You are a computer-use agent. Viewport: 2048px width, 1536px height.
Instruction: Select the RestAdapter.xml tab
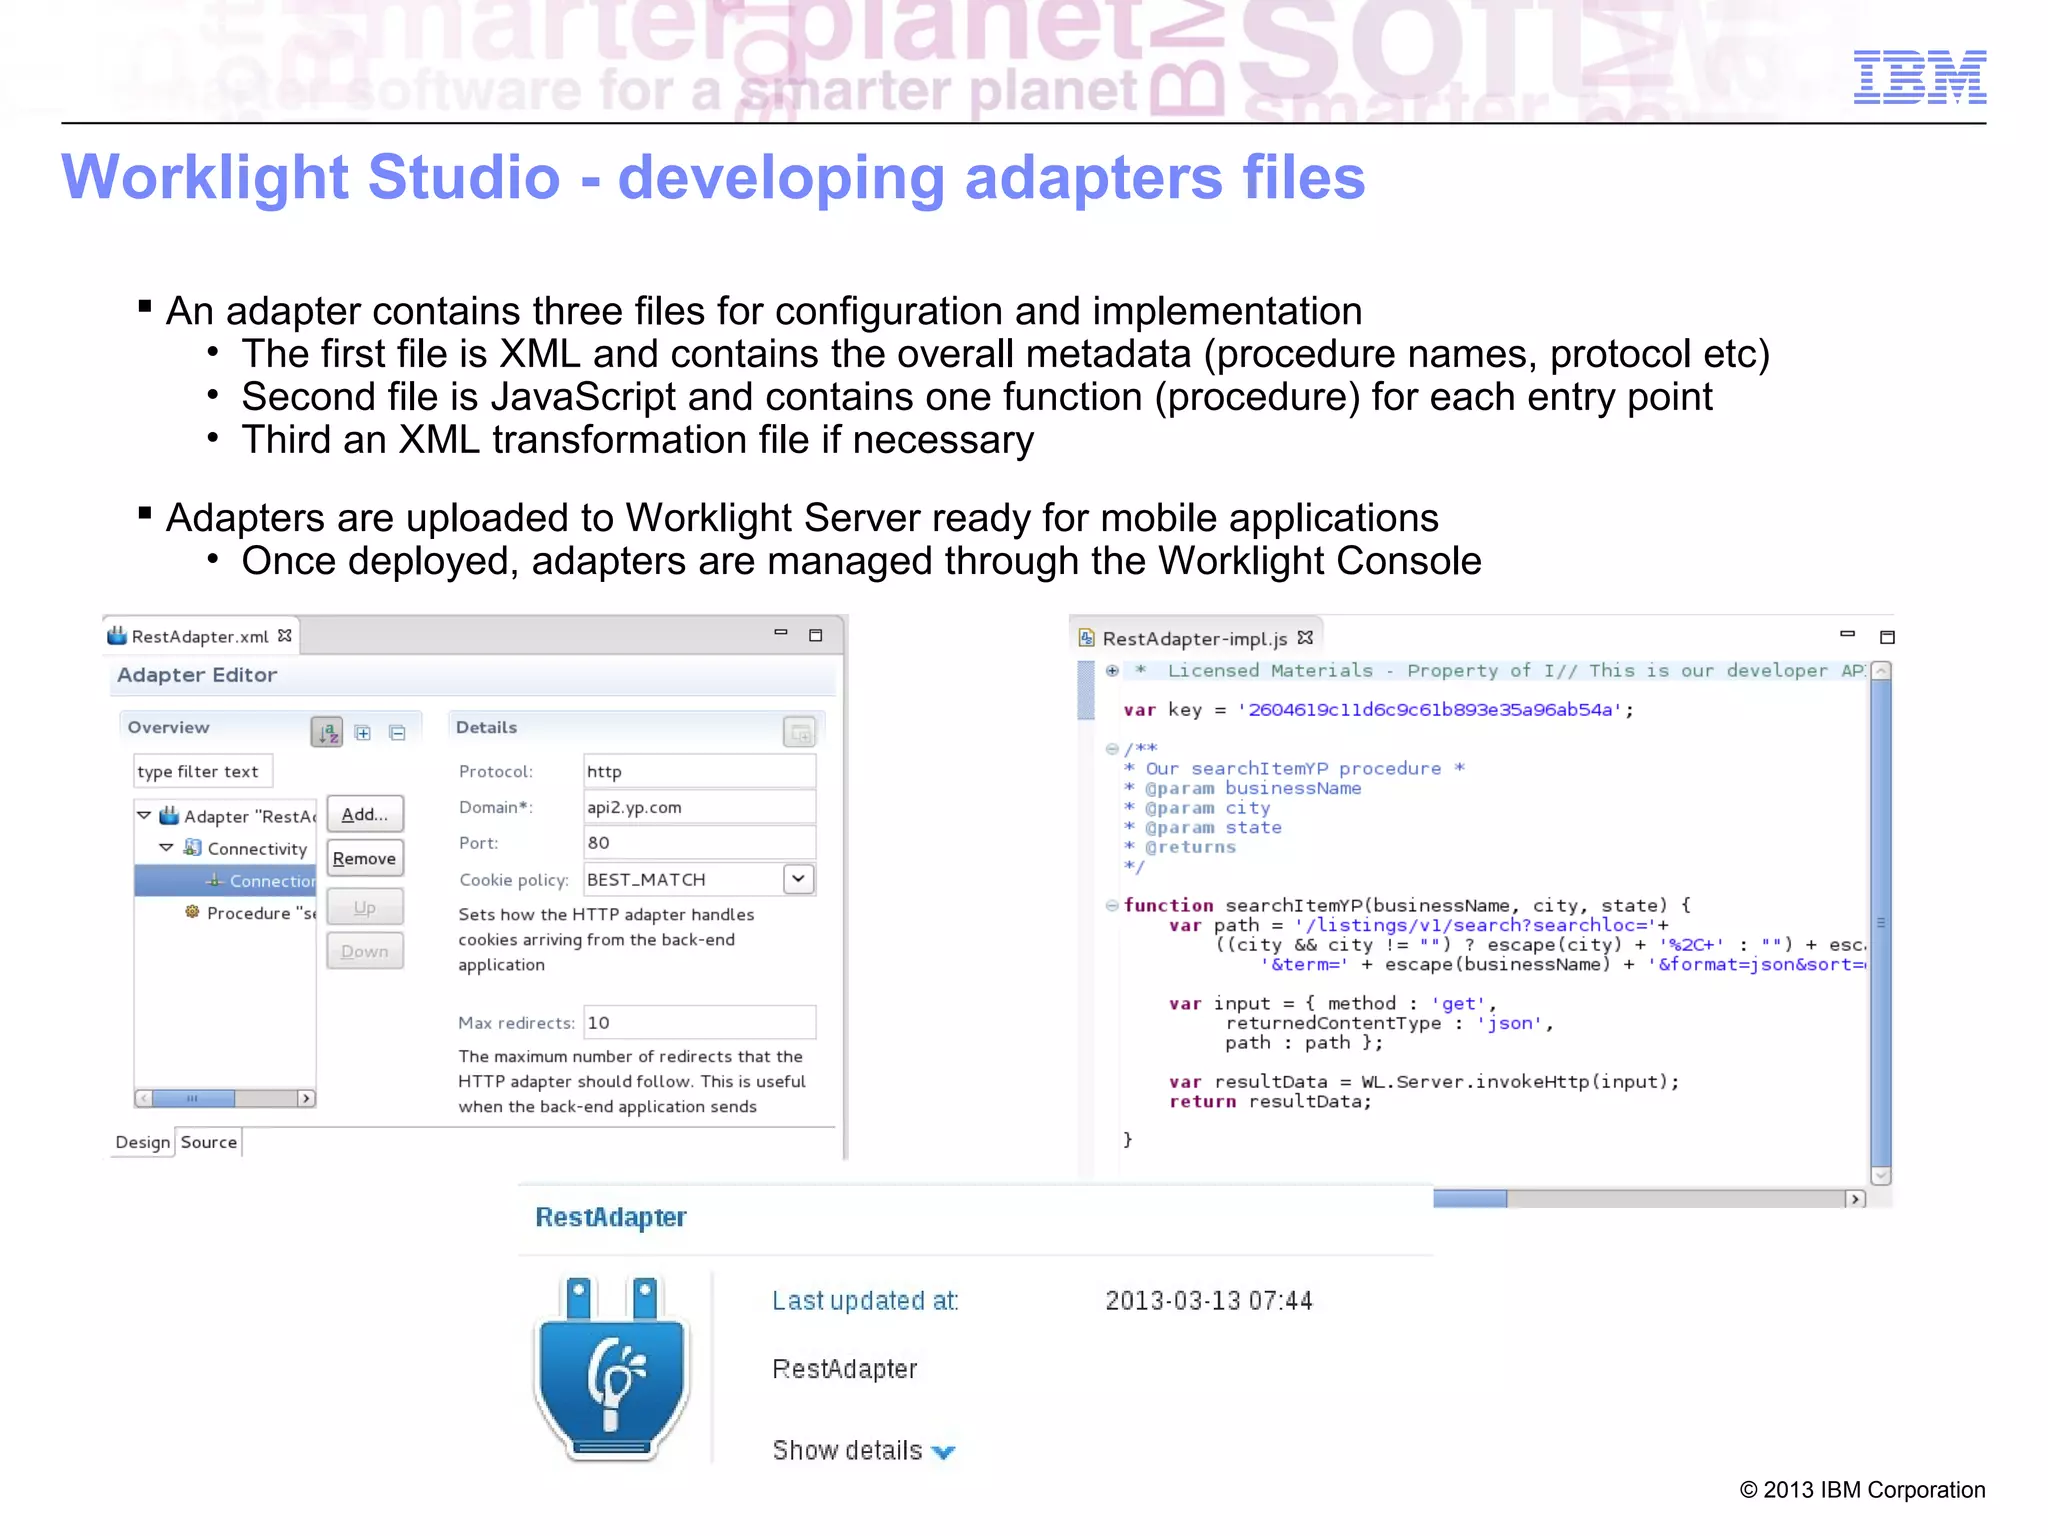pyautogui.click(x=199, y=636)
